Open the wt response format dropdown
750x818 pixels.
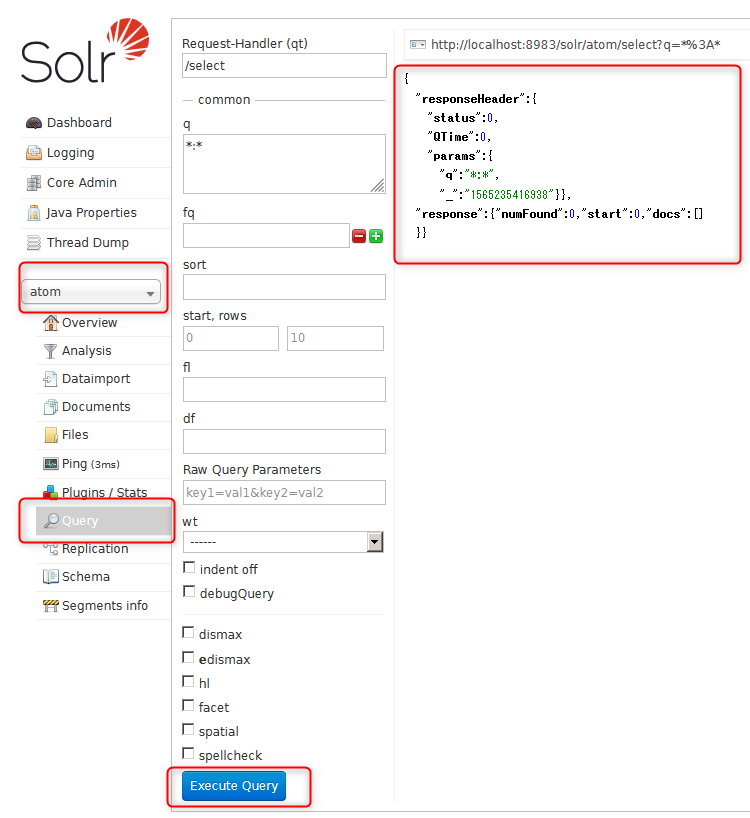[284, 542]
